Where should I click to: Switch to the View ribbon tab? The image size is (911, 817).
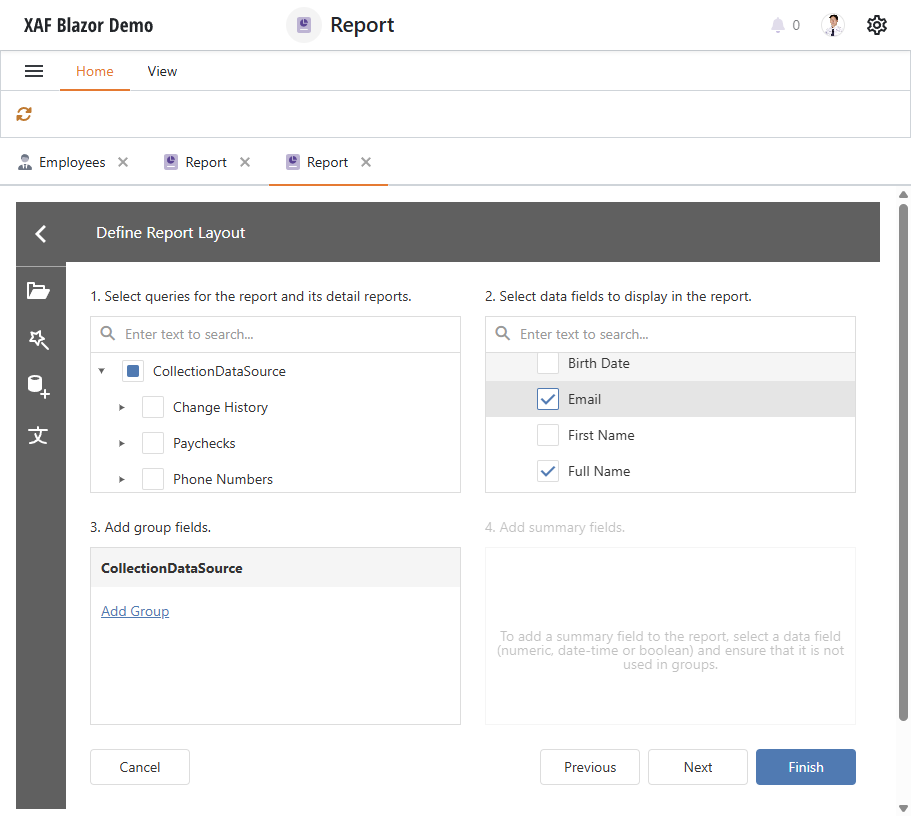(162, 71)
